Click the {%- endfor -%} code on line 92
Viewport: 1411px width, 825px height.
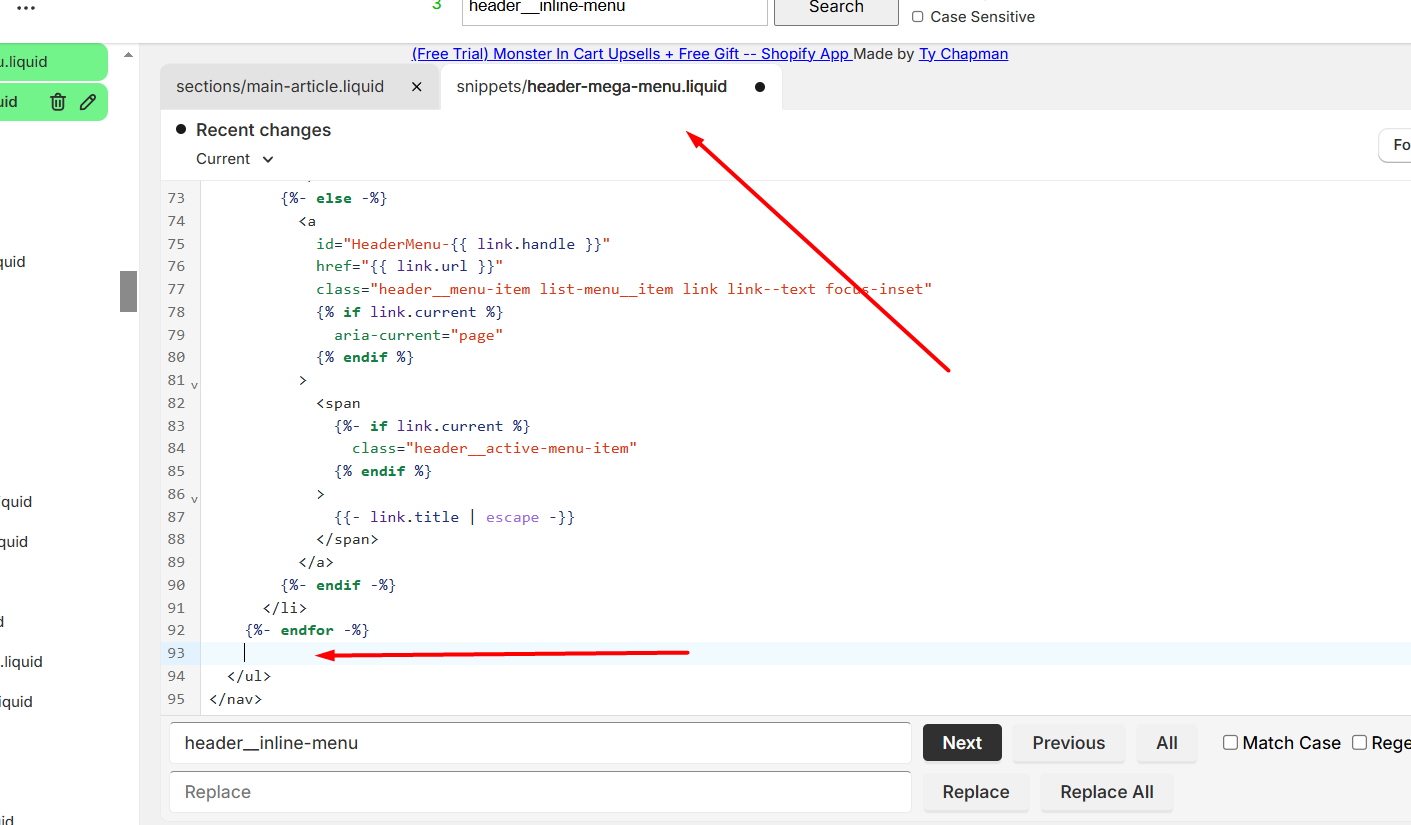pyautogui.click(x=307, y=630)
